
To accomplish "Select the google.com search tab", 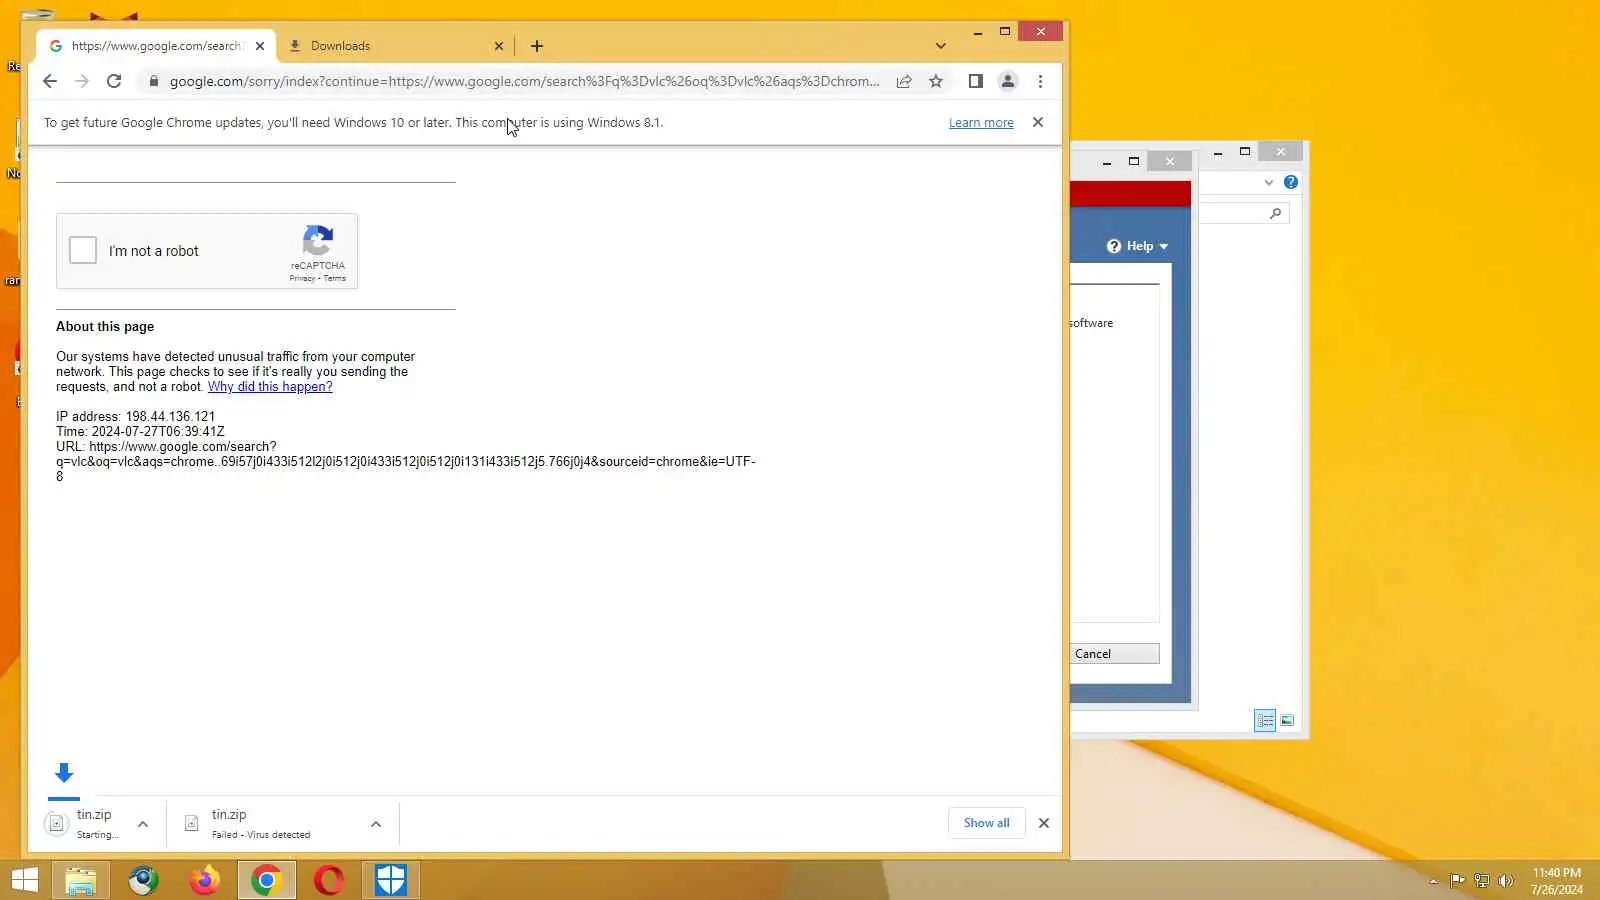I will [x=156, y=46].
